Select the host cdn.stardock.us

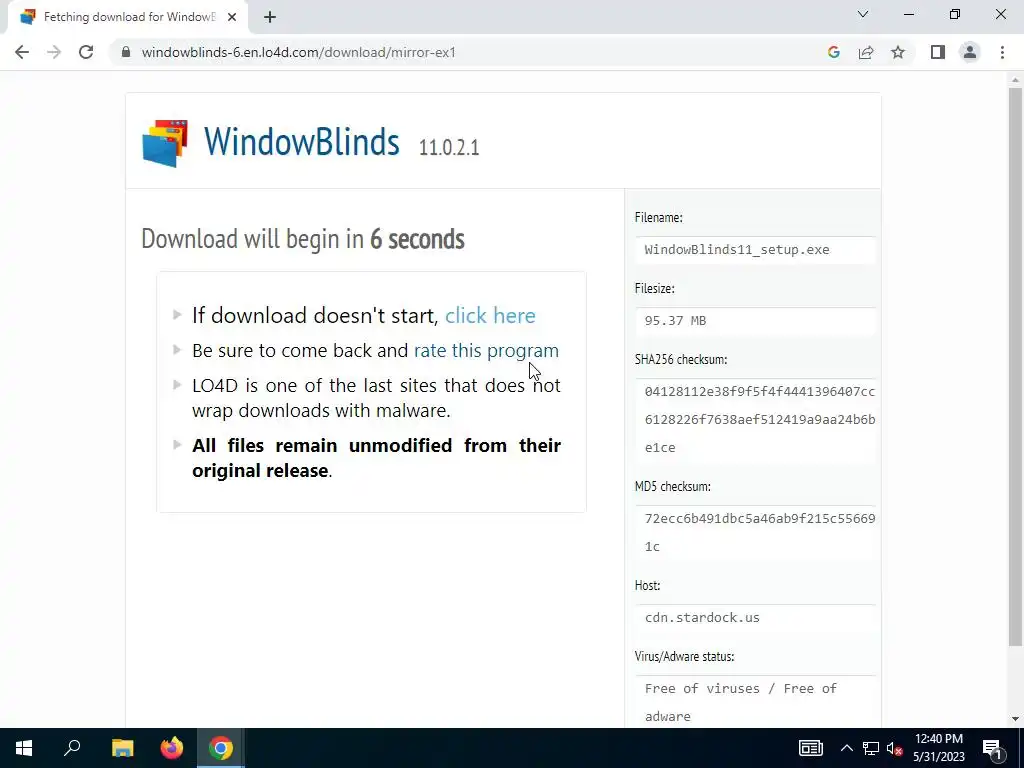click(x=702, y=617)
